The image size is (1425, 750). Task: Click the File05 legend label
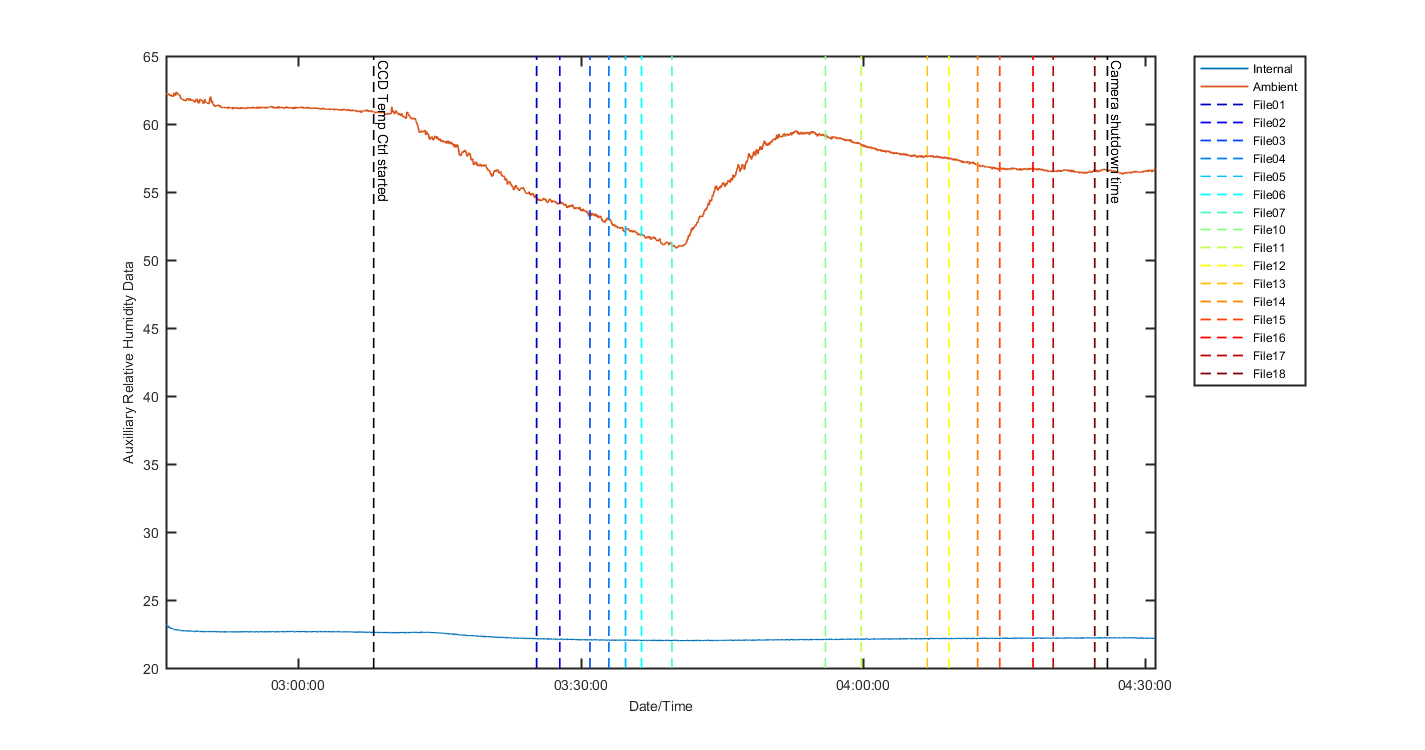[x=1269, y=177]
